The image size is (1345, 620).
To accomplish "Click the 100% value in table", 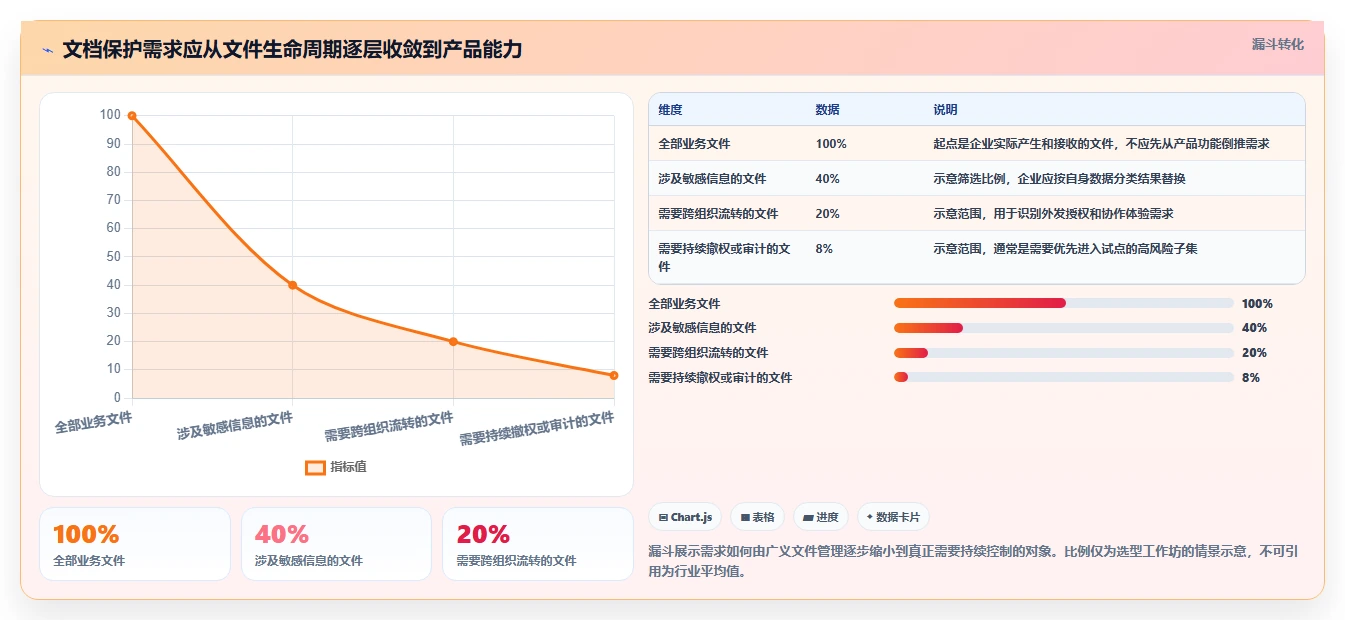I will coord(831,144).
